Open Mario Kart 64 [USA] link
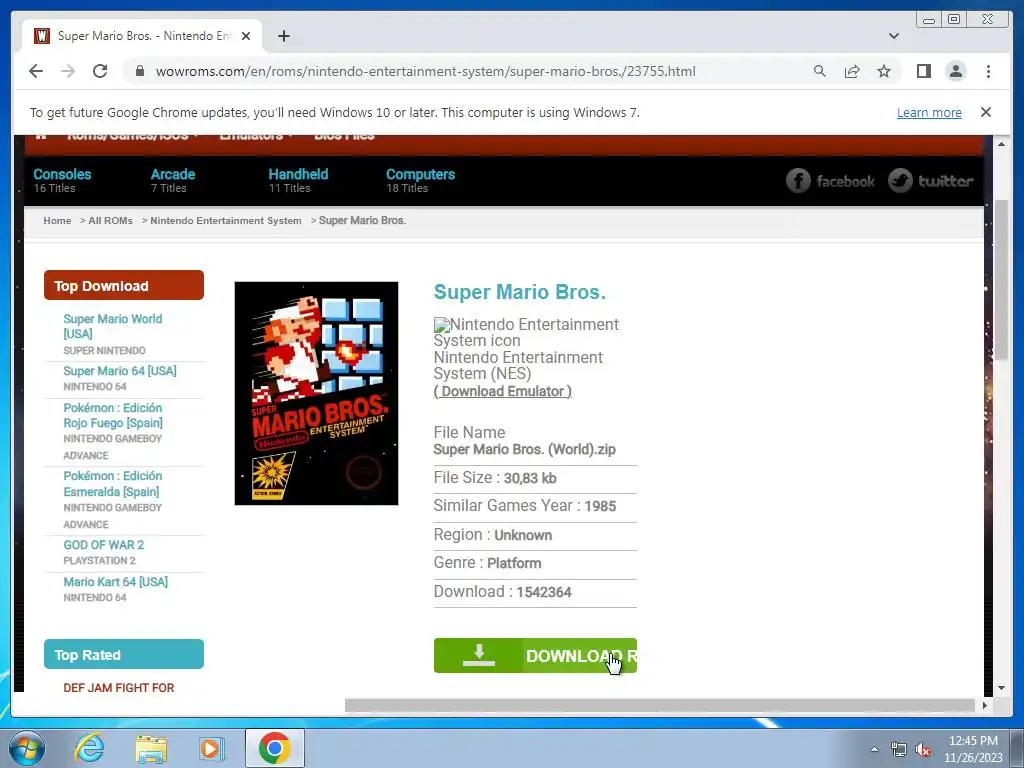This screenshot has width=1024, height=768. point(116,582)
